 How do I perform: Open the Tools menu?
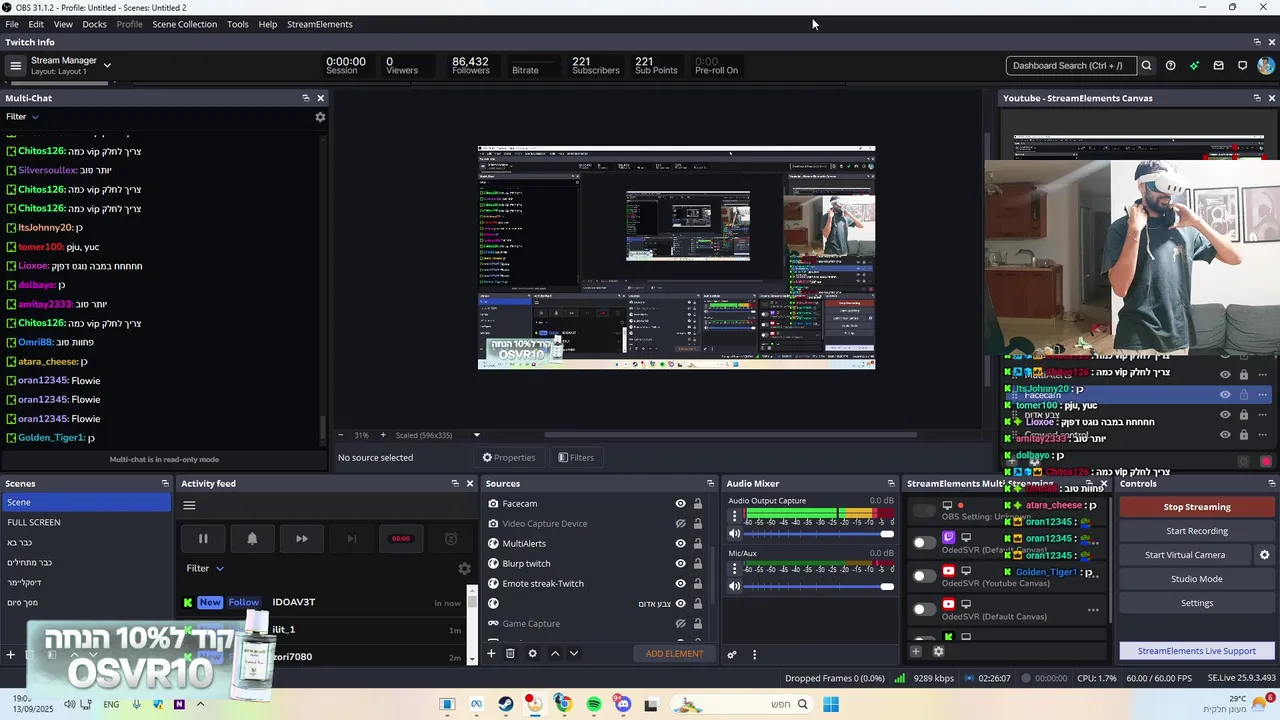point(237,24)
